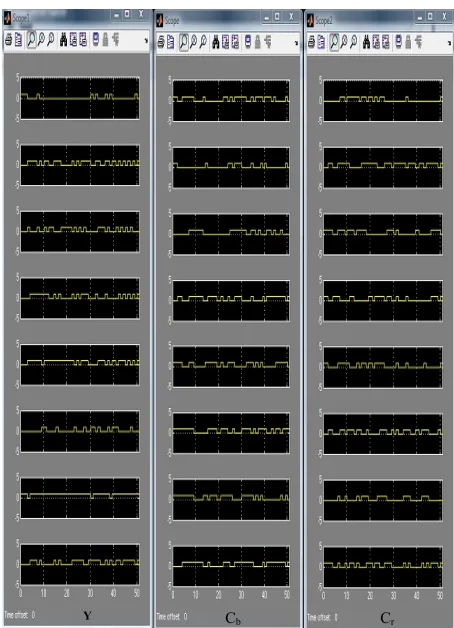
Task: Click the MATLAB logo in Scope2 title bar
Action: [310, 20]
